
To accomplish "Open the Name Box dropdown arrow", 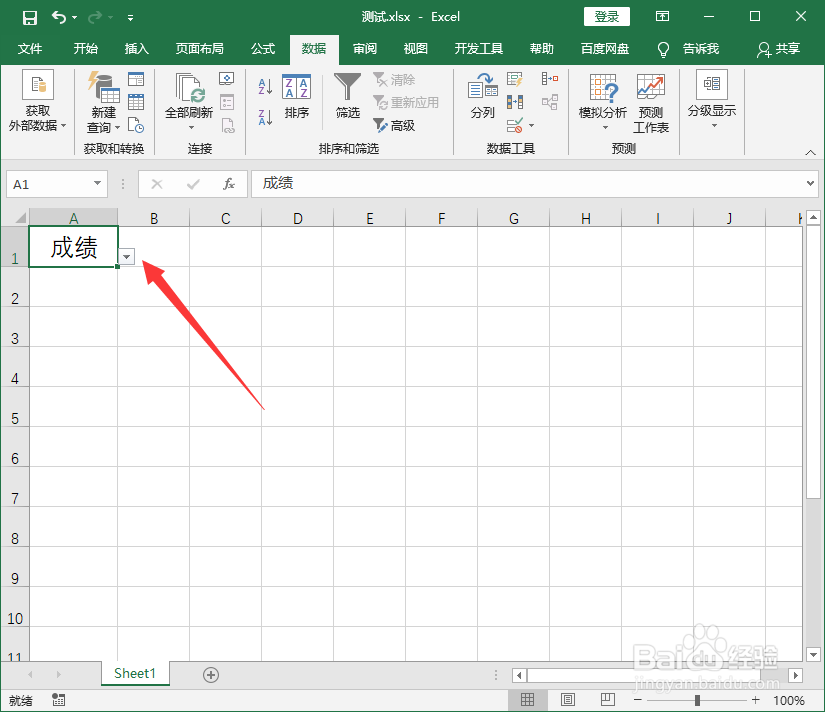I will [x=97, y=183].
